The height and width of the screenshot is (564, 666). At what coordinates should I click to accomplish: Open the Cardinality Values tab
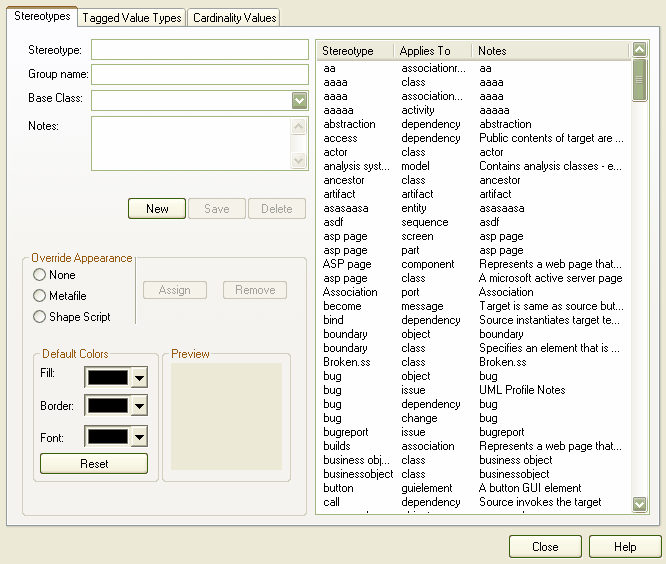234,18
